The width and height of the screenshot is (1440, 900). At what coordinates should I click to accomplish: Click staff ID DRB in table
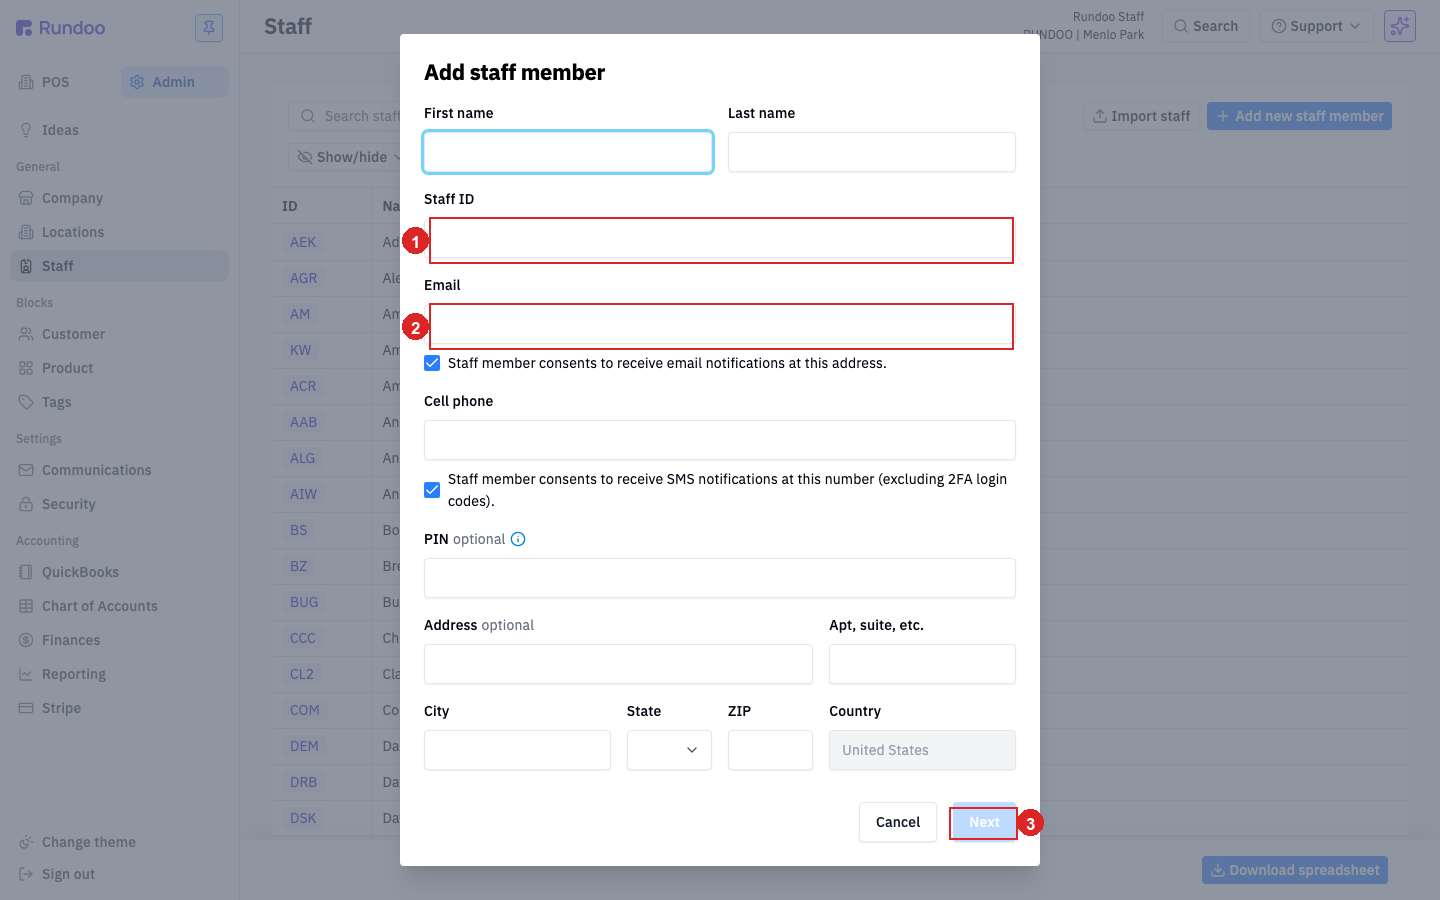point(303,782)
